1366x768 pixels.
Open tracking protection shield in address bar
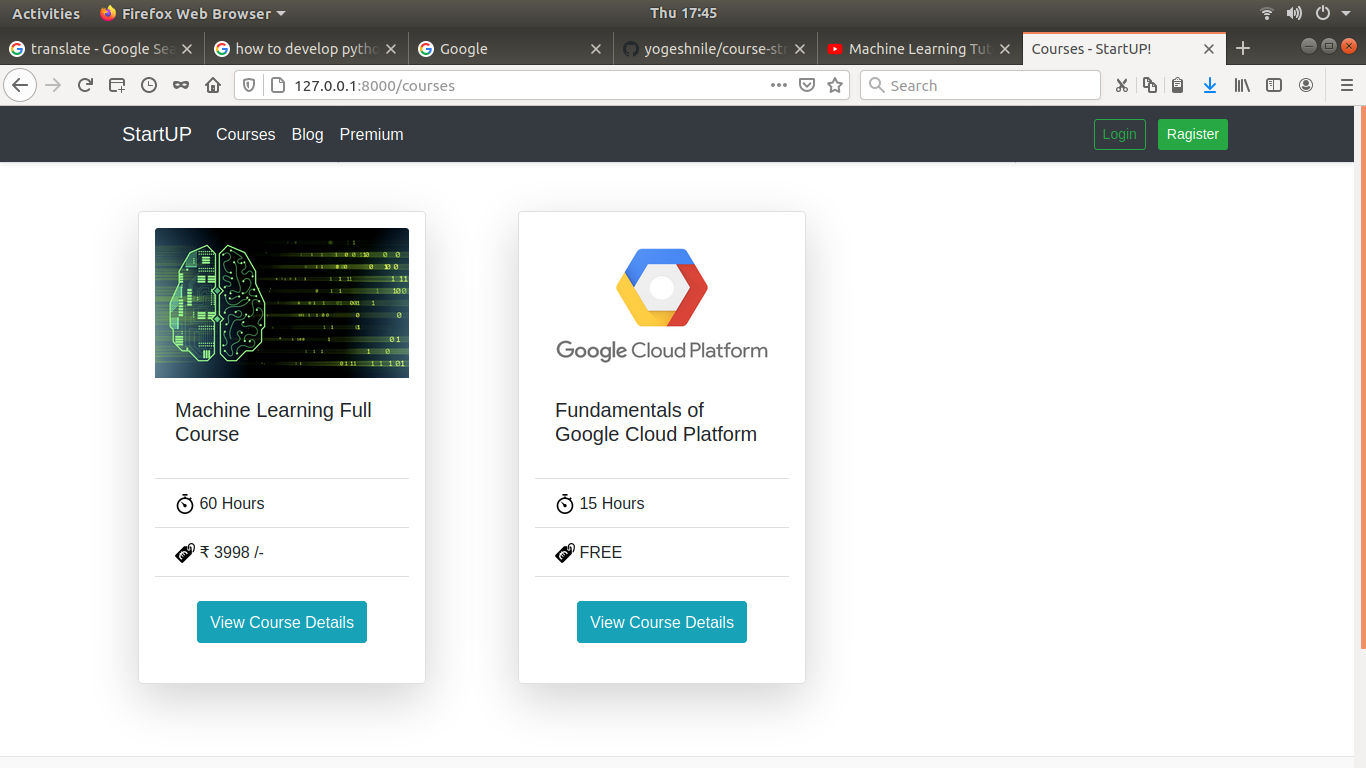250,85
